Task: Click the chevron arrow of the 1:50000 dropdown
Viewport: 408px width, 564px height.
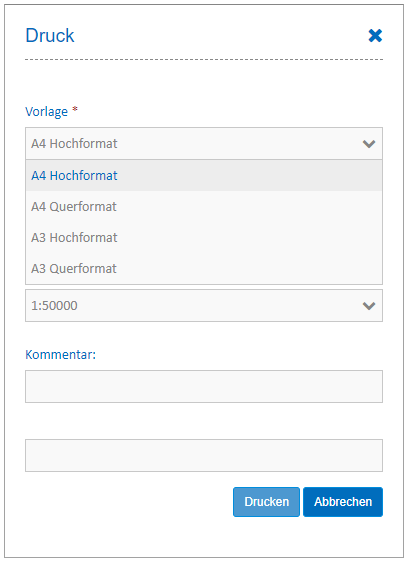Action: click(x=369, y=306)
